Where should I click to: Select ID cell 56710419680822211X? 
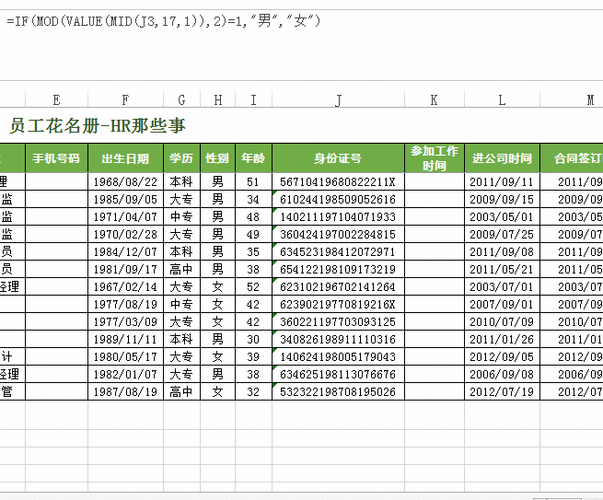coord(338,182)
